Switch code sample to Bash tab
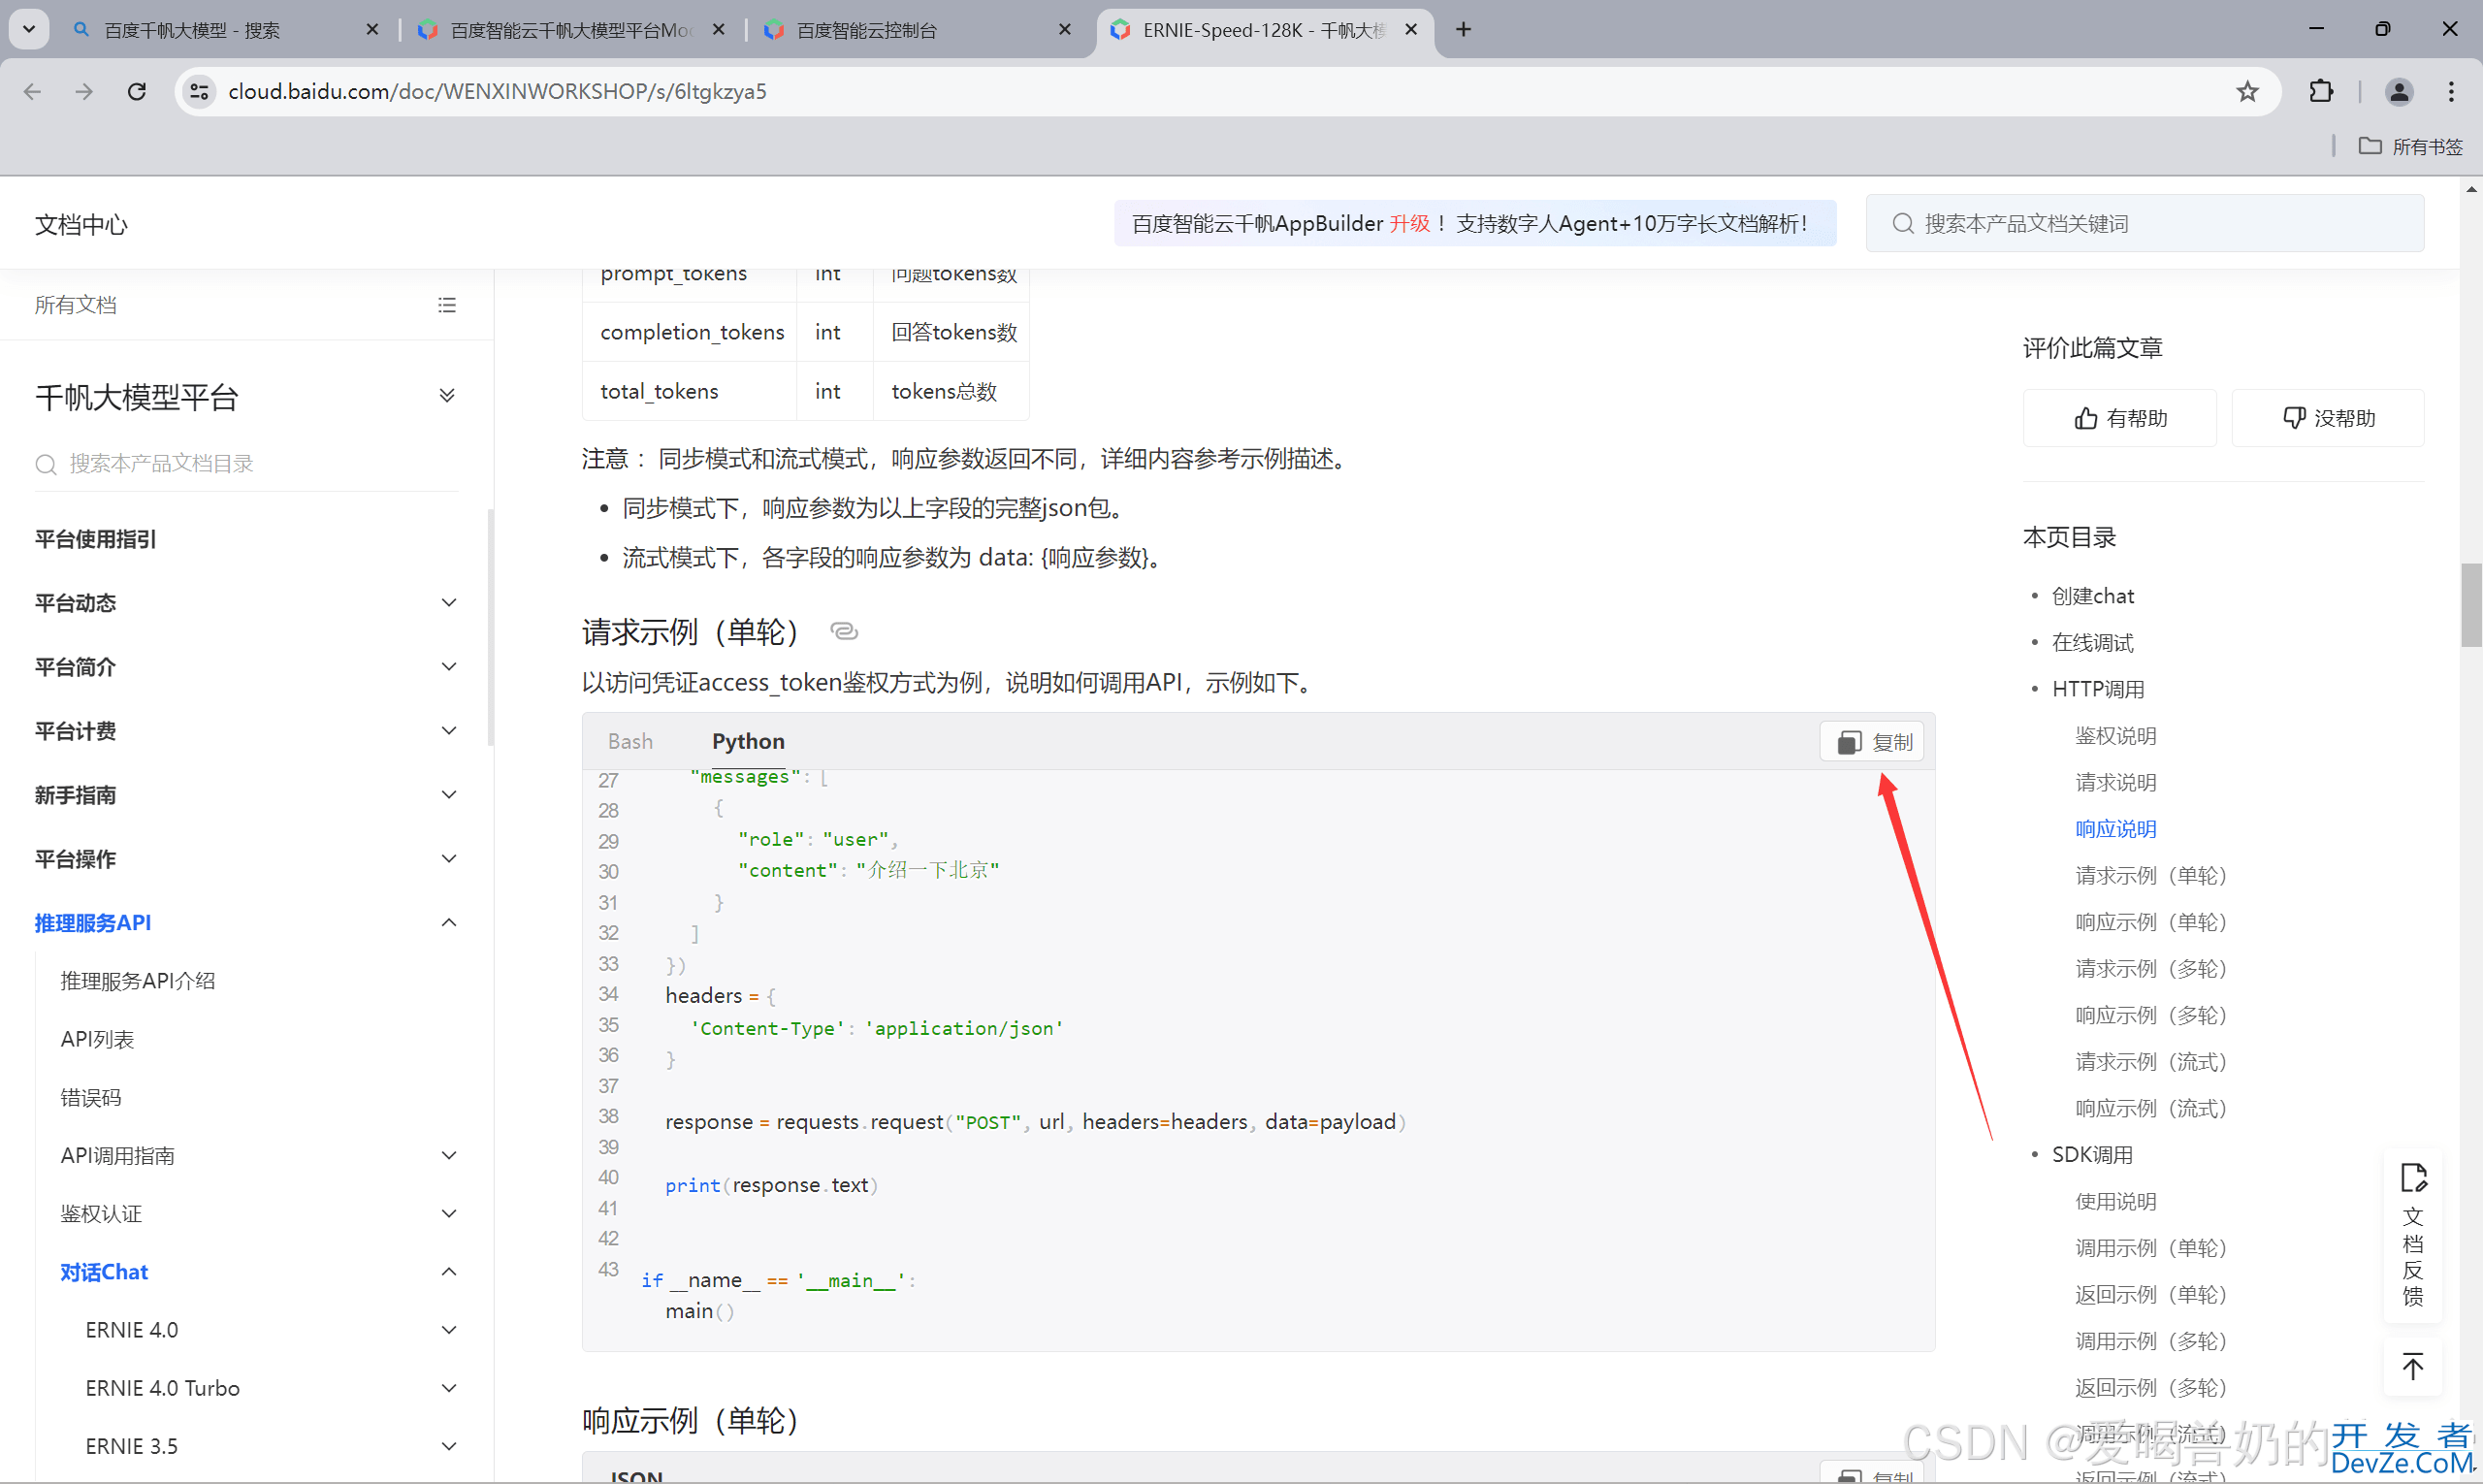The image size is (2483, 1484). (630, 742)
